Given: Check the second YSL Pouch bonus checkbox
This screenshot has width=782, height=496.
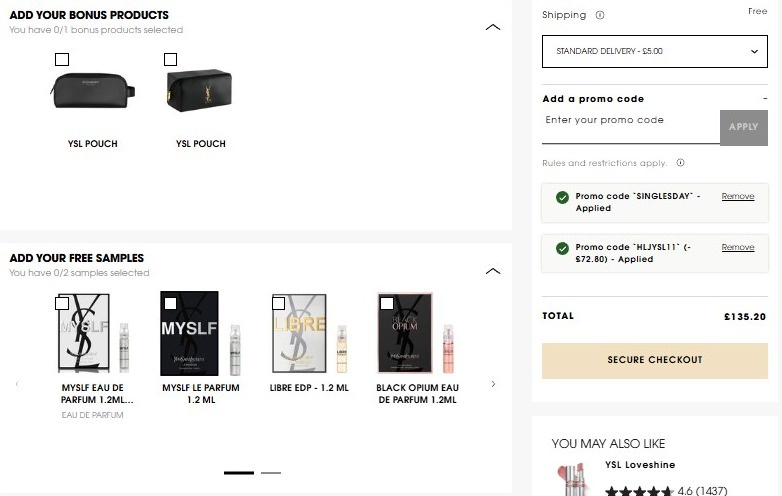Looking at the screenshot, I should (x=170, y=60).
